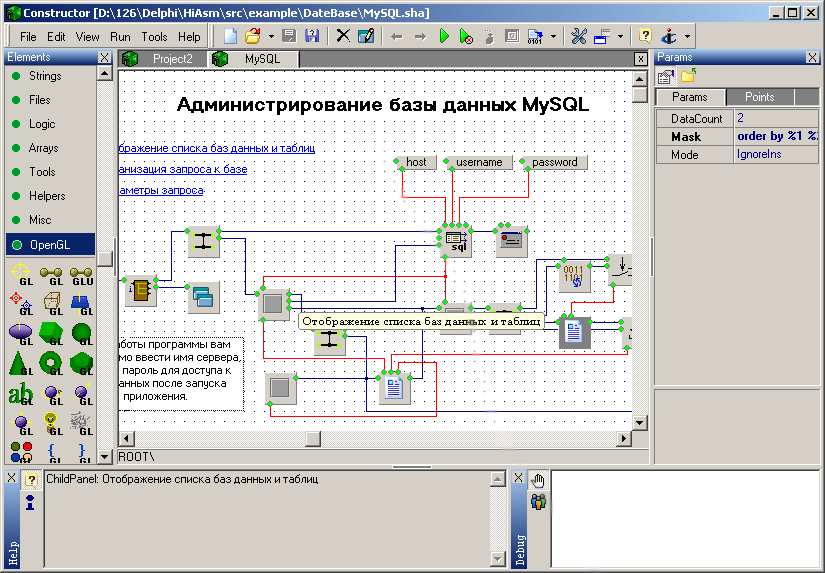825x573 pixels.
Task: Select the Params tab in the Params panel
Action: 690,97
